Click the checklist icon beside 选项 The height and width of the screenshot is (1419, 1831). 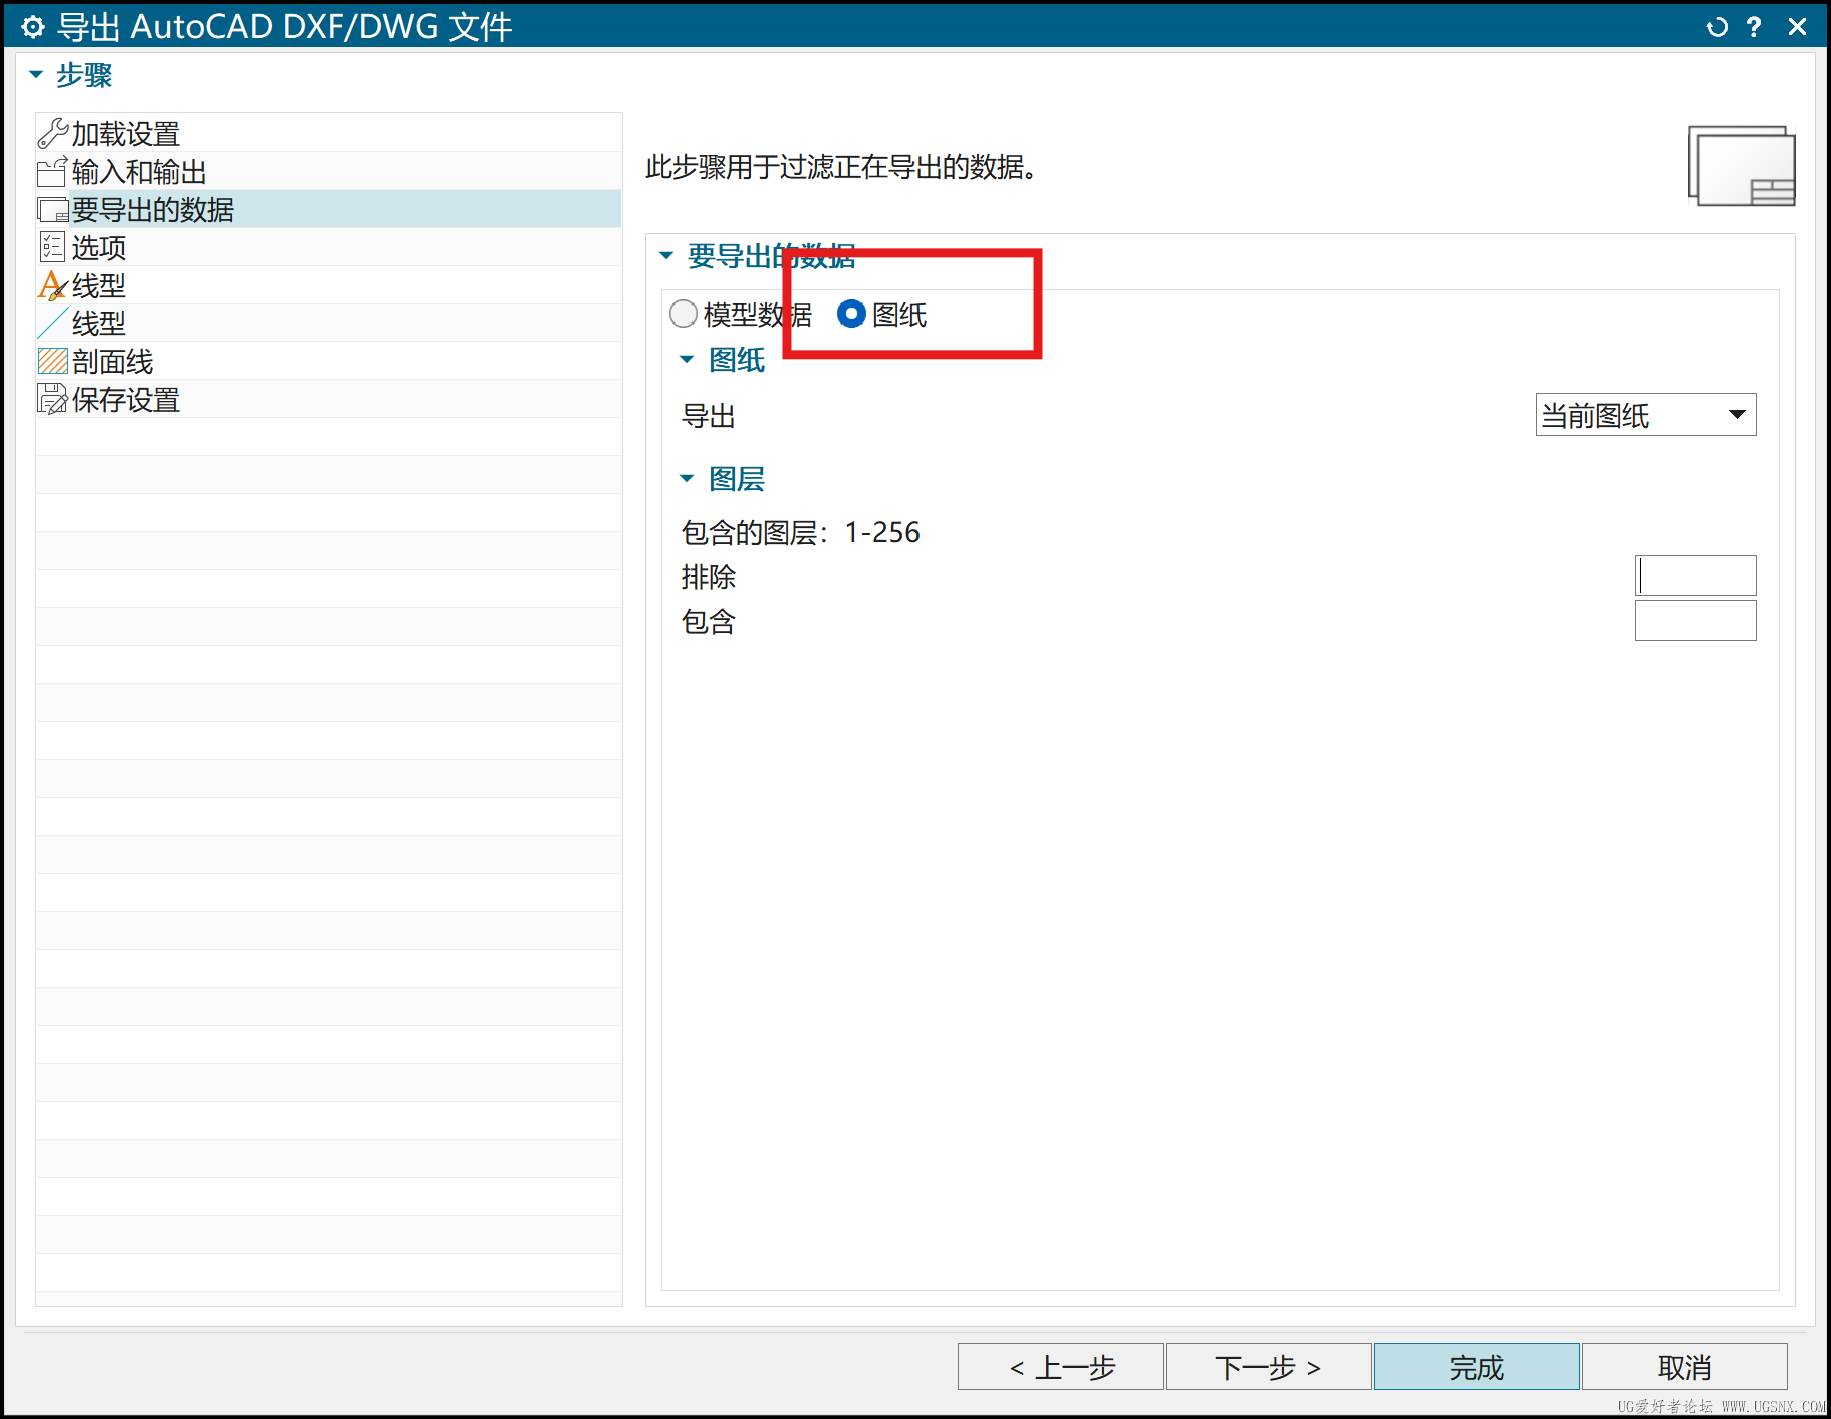tap(52, 247)
